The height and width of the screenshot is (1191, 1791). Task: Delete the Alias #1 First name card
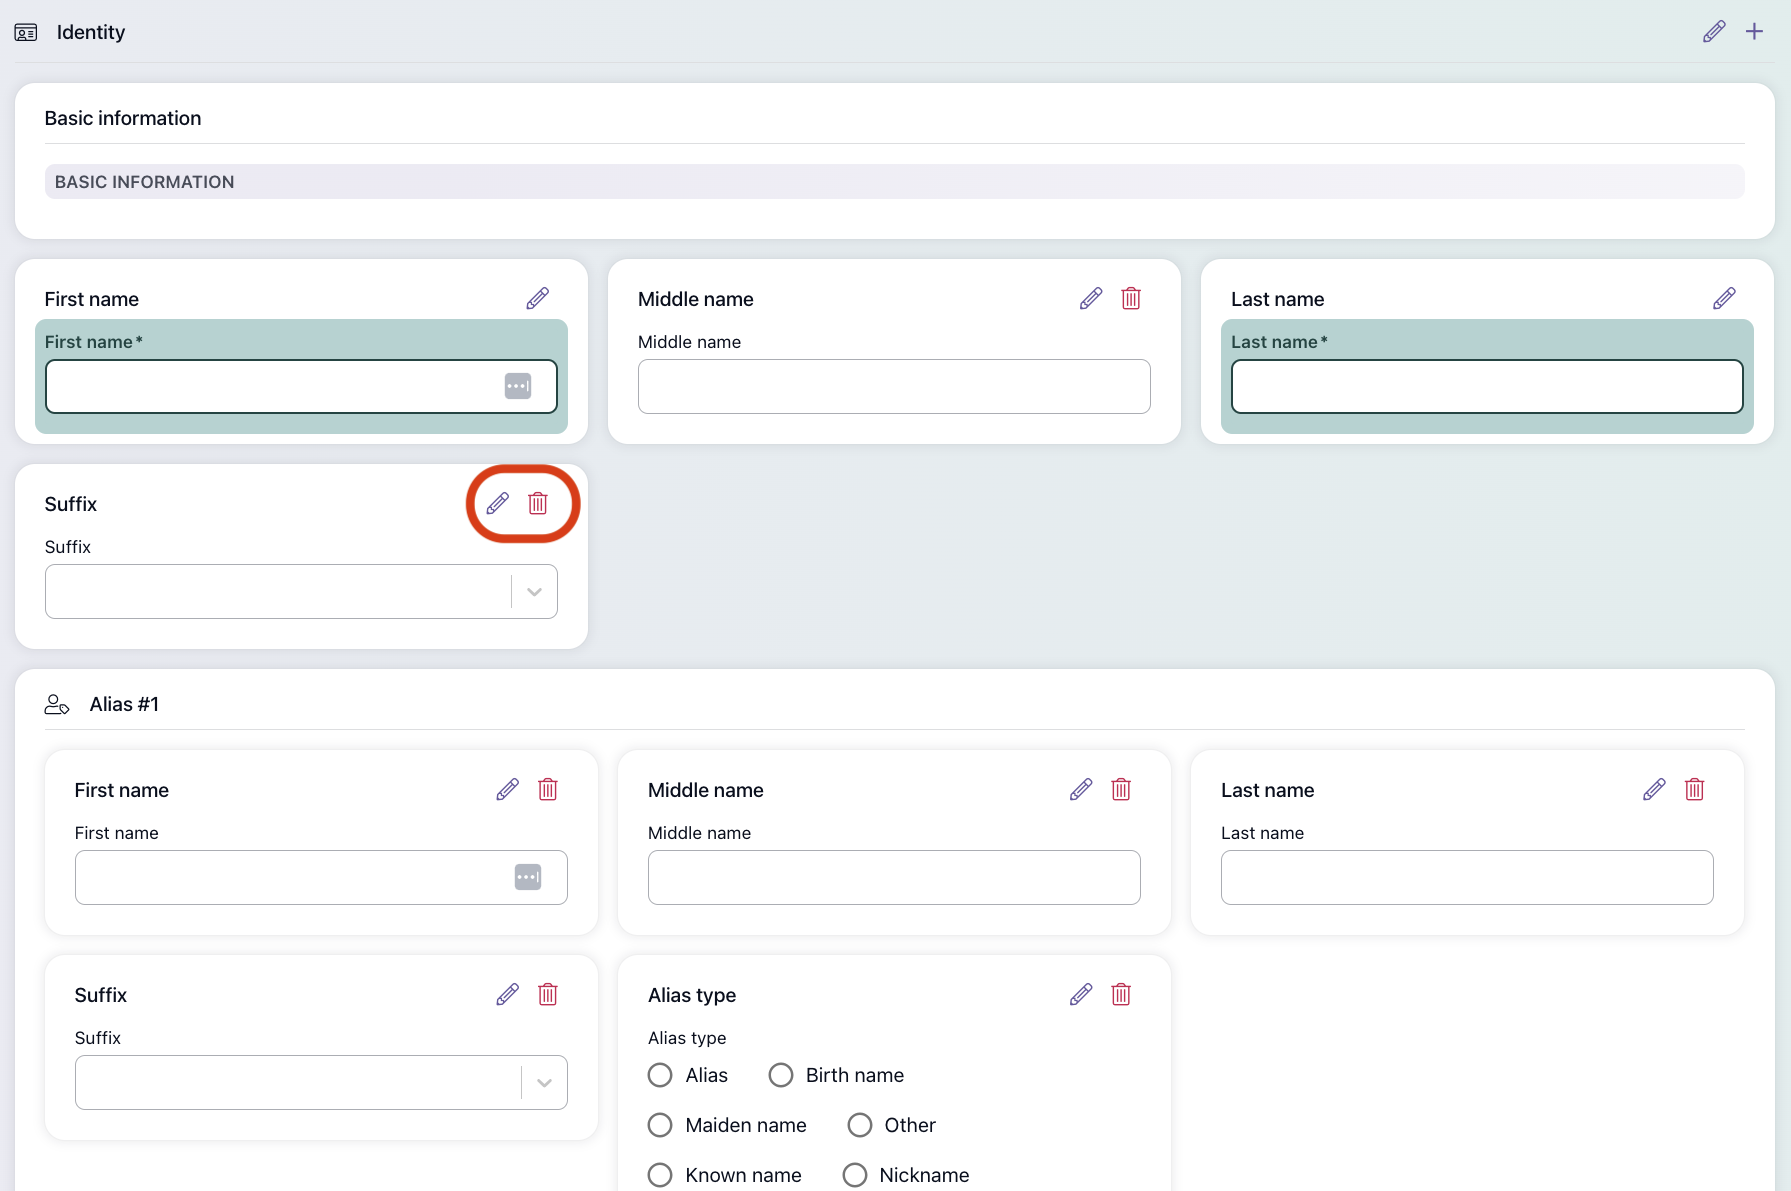pos(548,789)
